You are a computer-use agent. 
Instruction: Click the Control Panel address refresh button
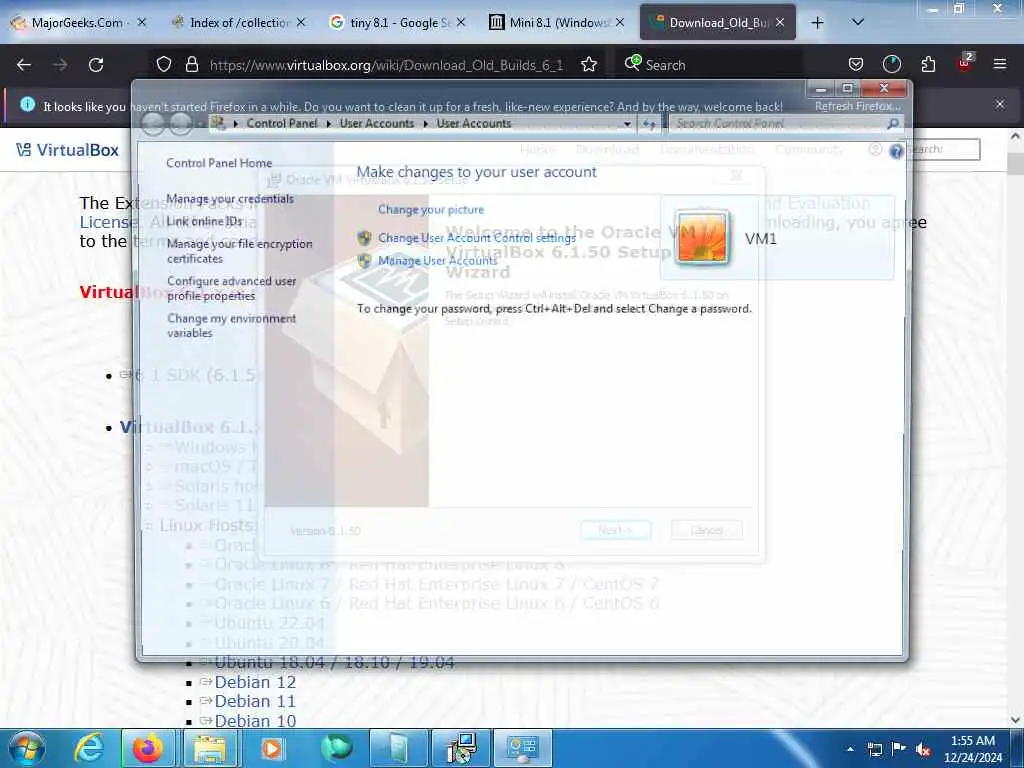(649, 124)
